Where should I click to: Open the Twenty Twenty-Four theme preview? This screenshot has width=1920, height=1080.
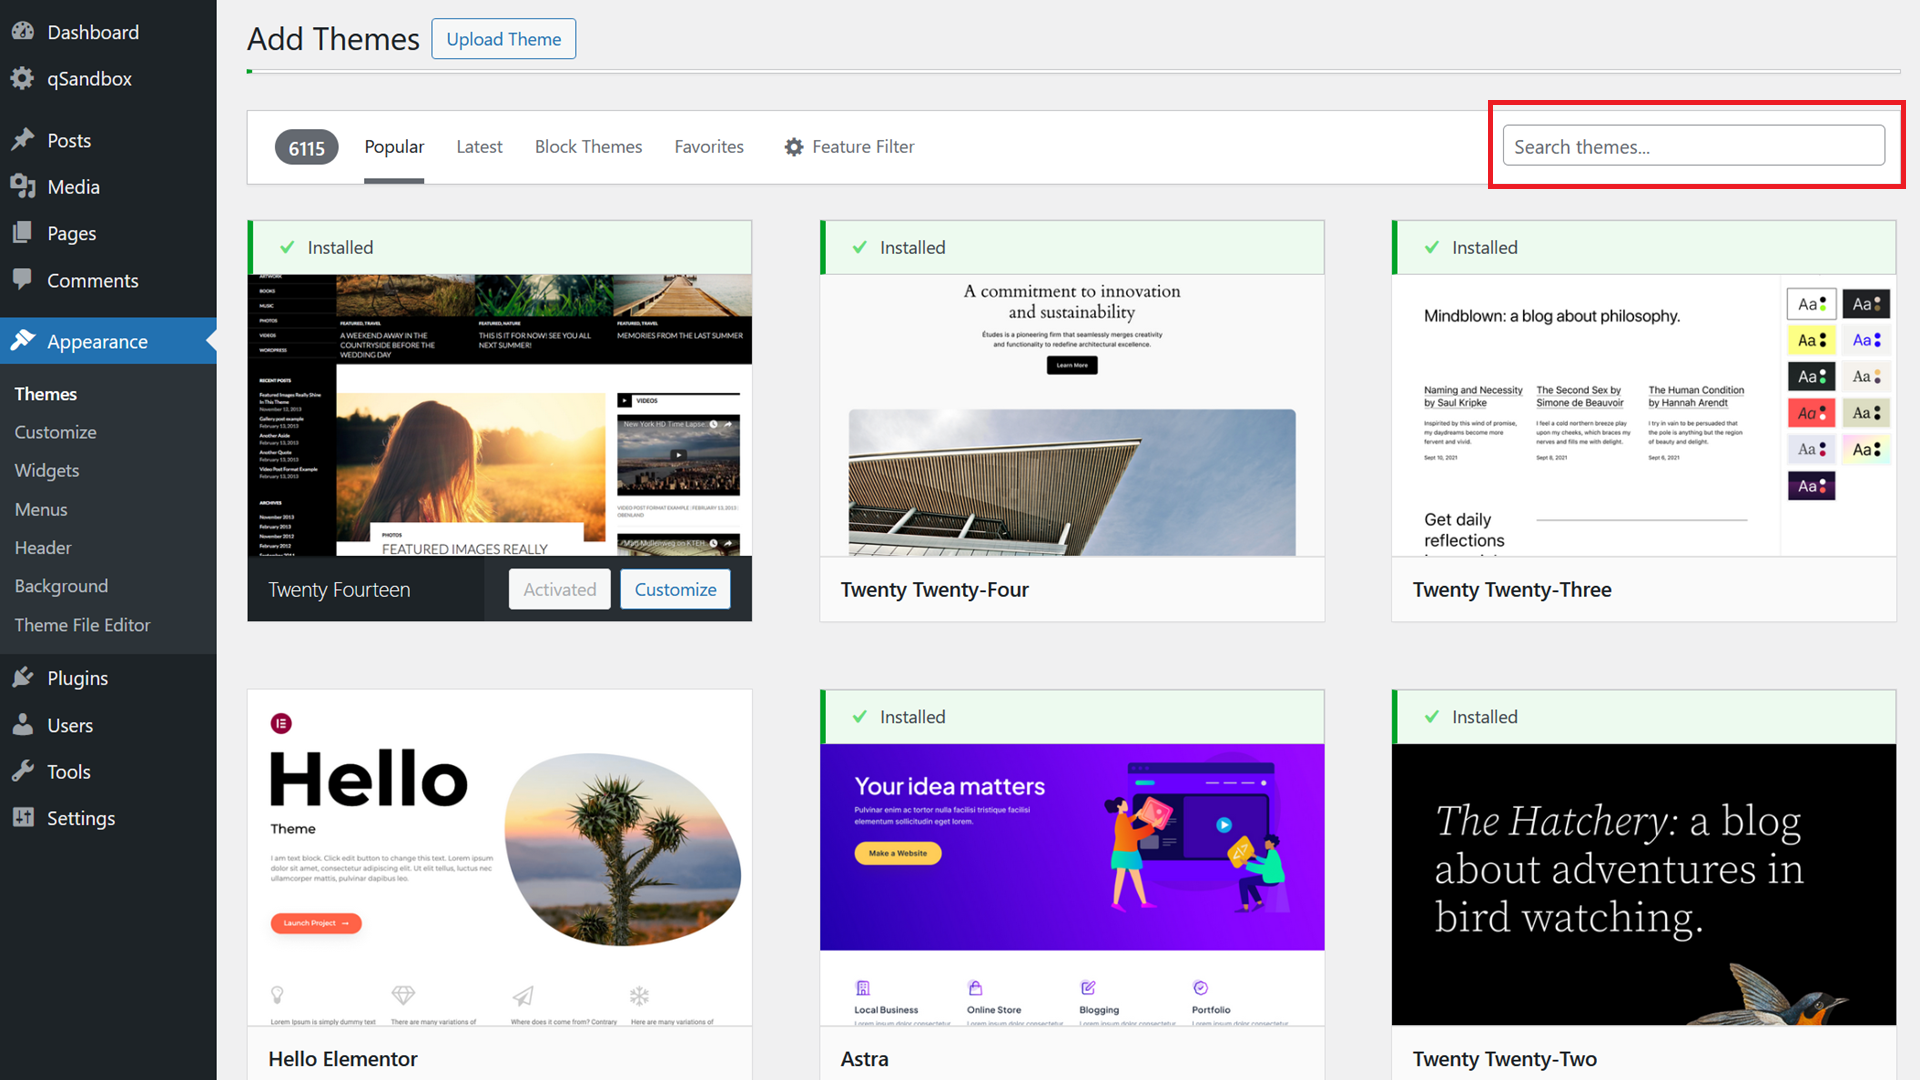[1072, 415]
